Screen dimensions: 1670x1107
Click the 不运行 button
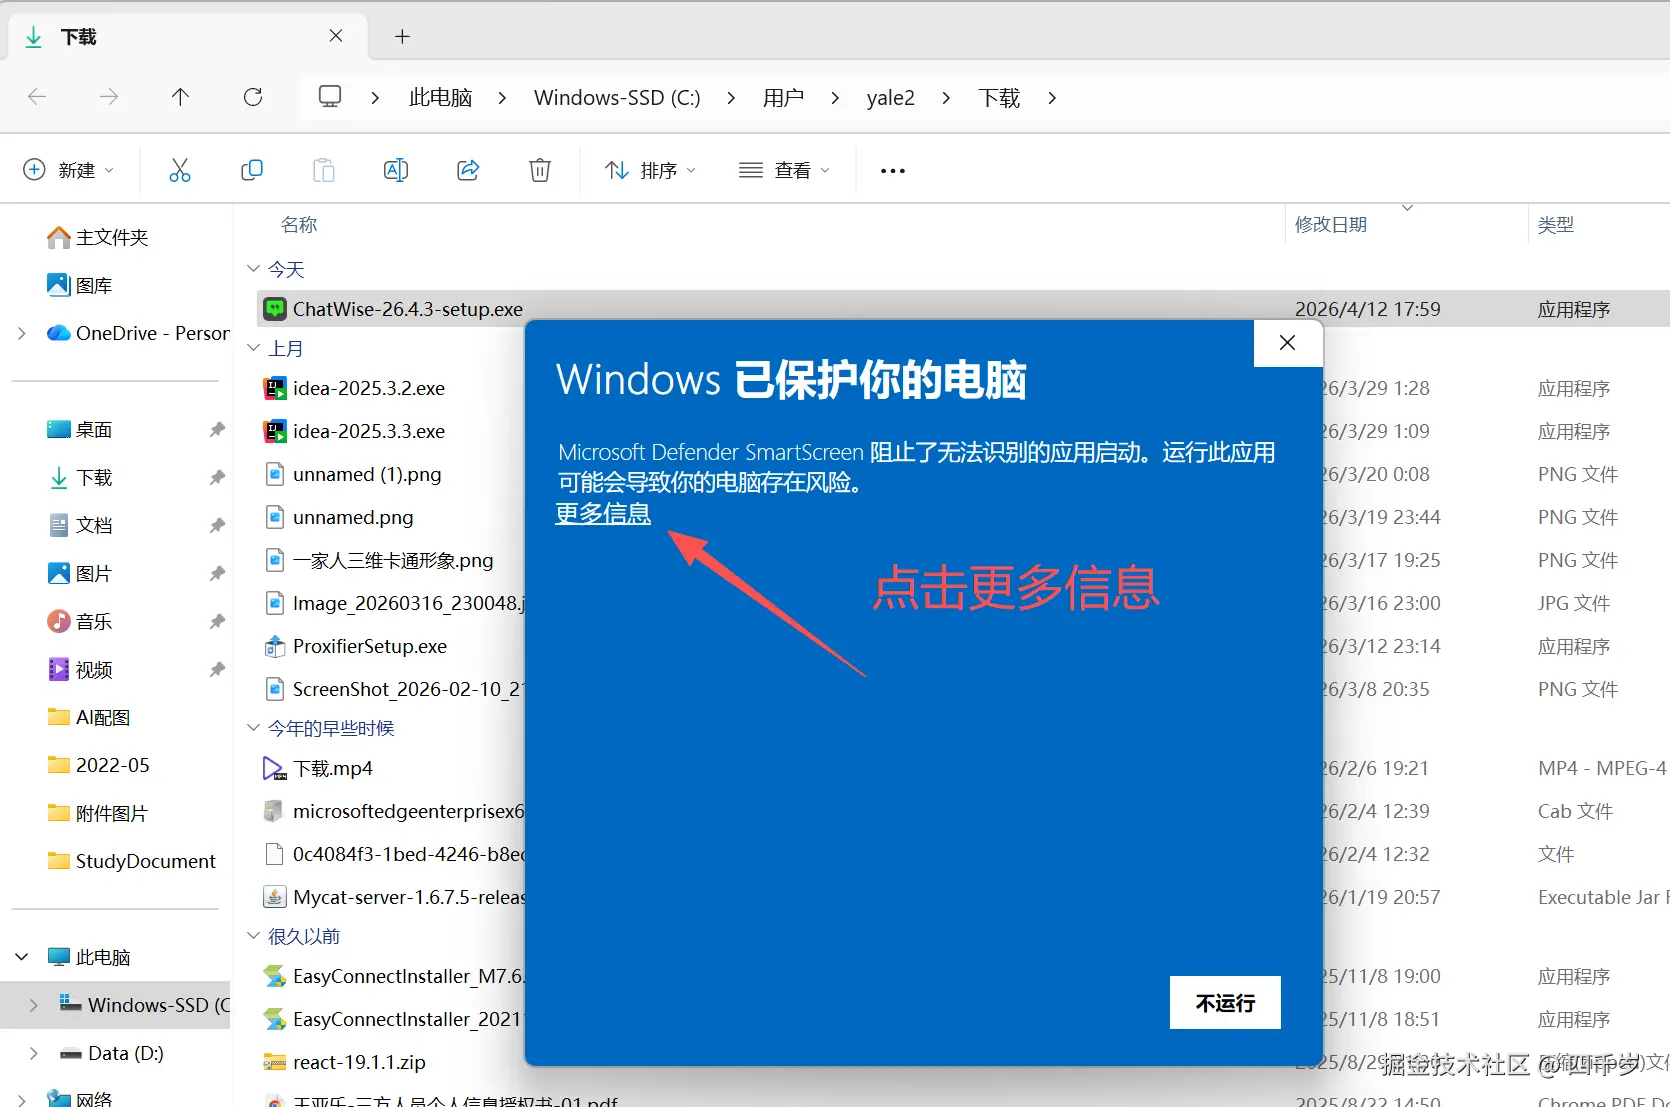point(1224,1002)
